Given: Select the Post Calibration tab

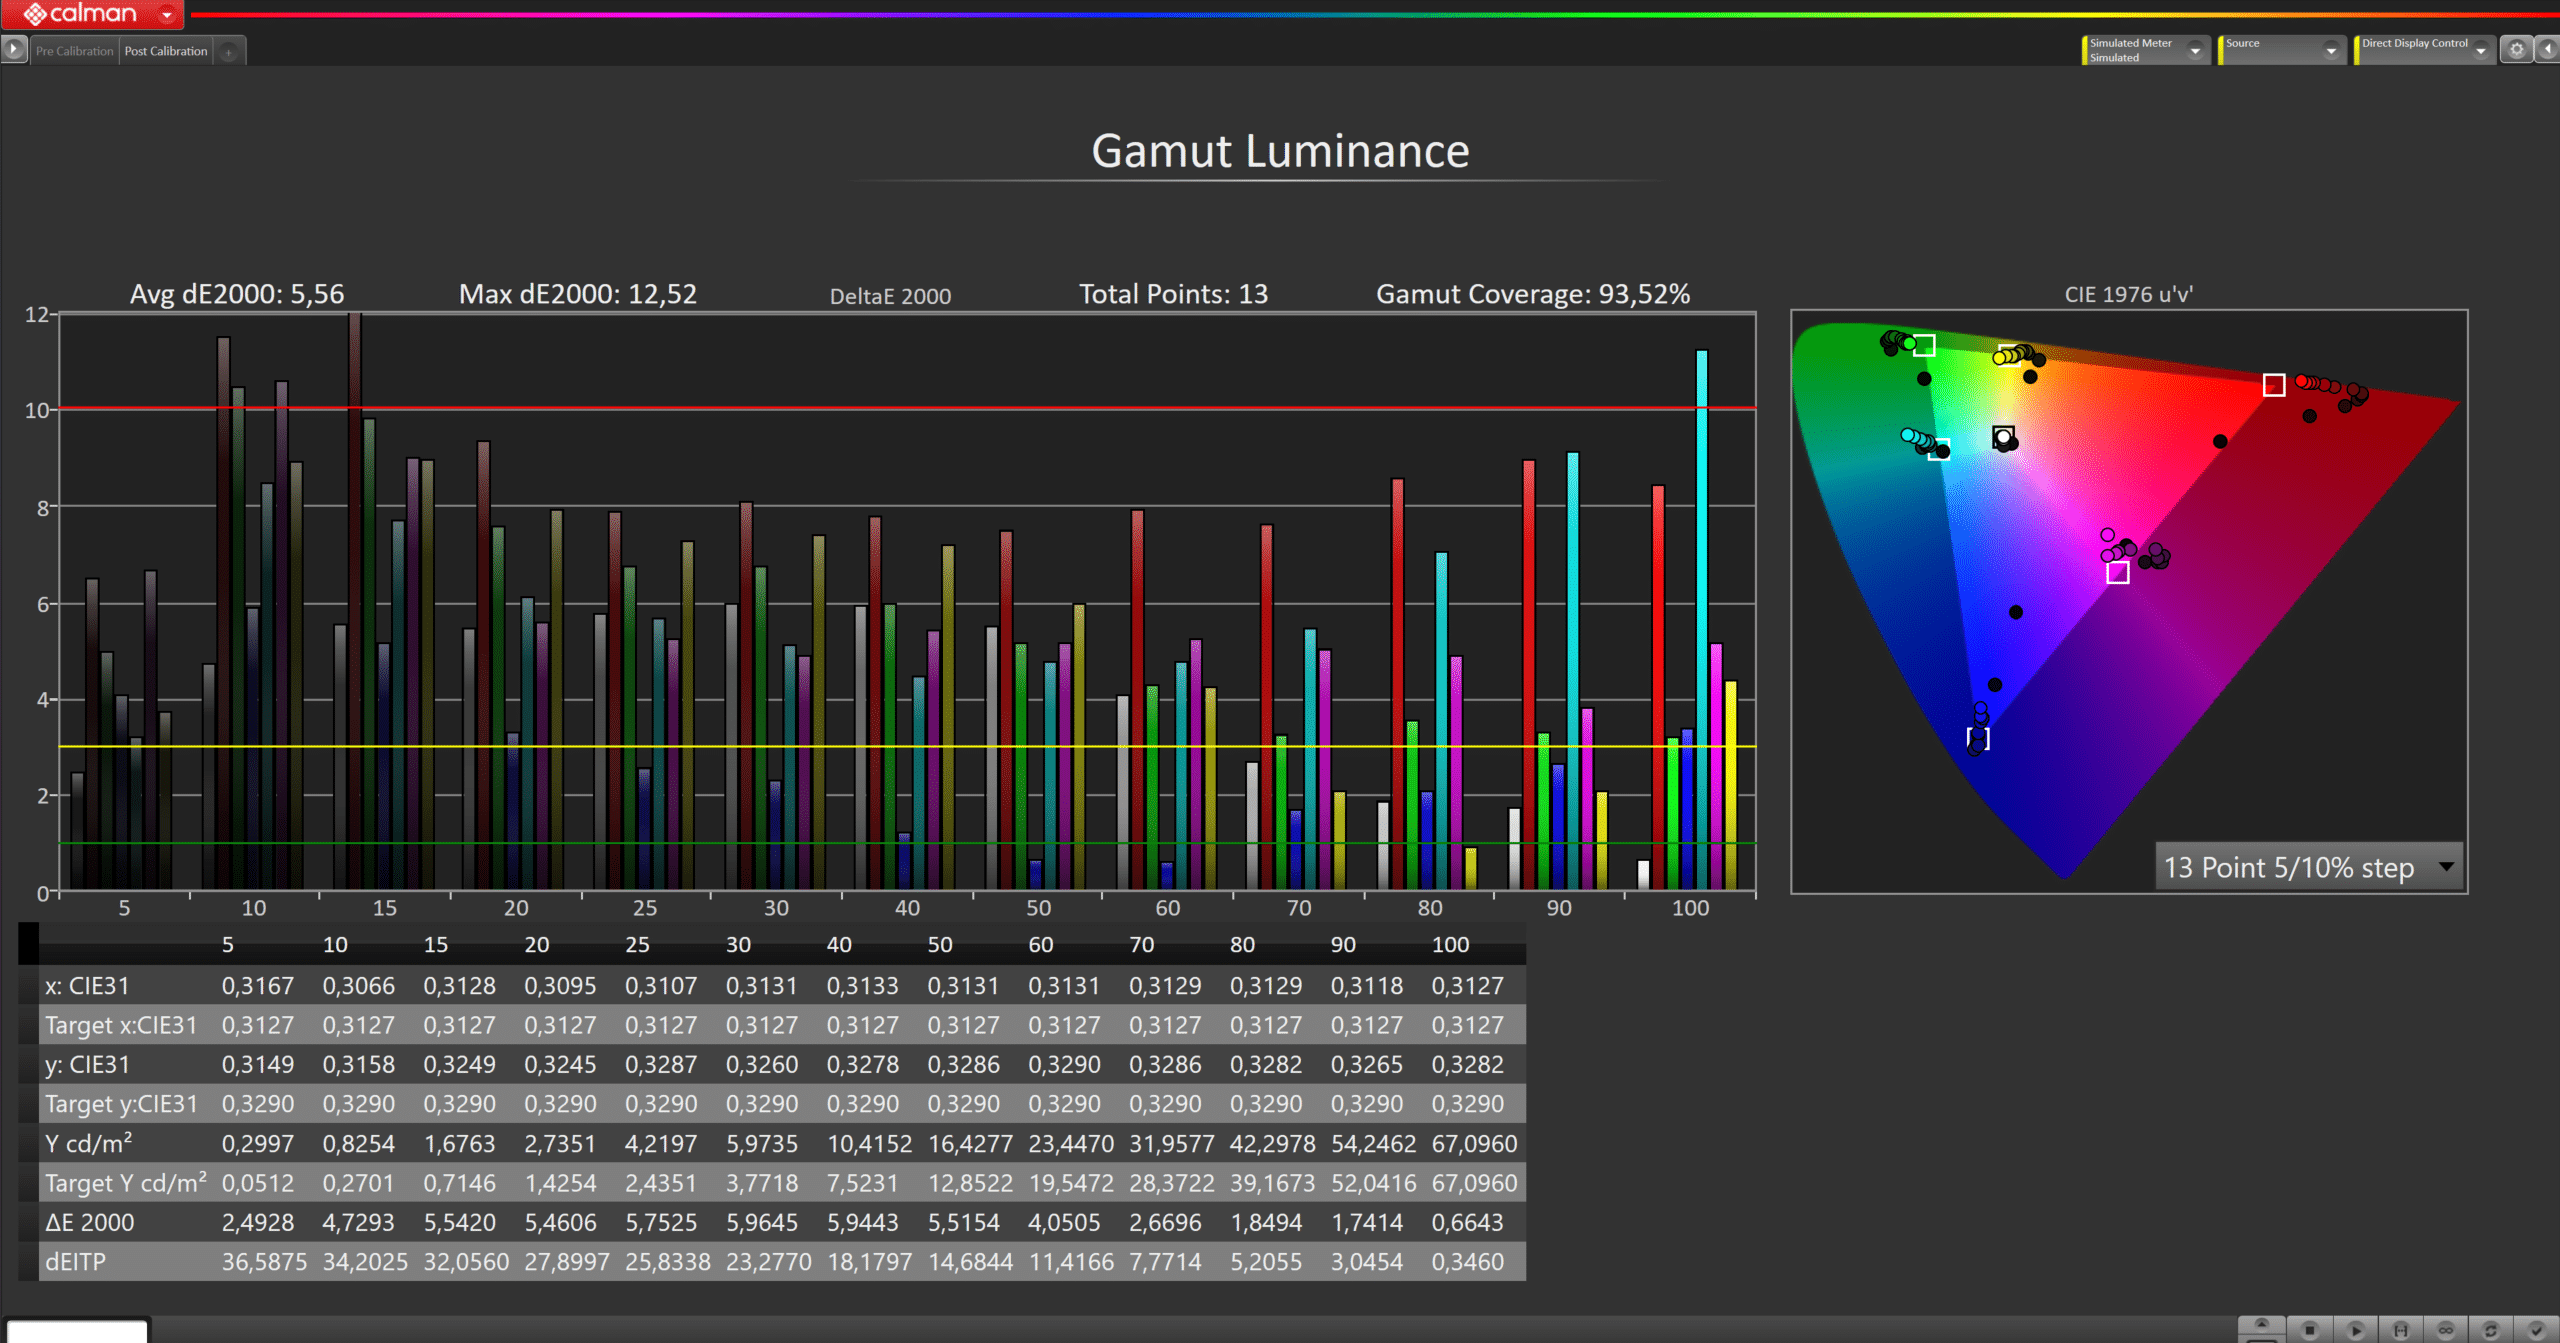Looking at the screenshot, I should pos(166,51).
